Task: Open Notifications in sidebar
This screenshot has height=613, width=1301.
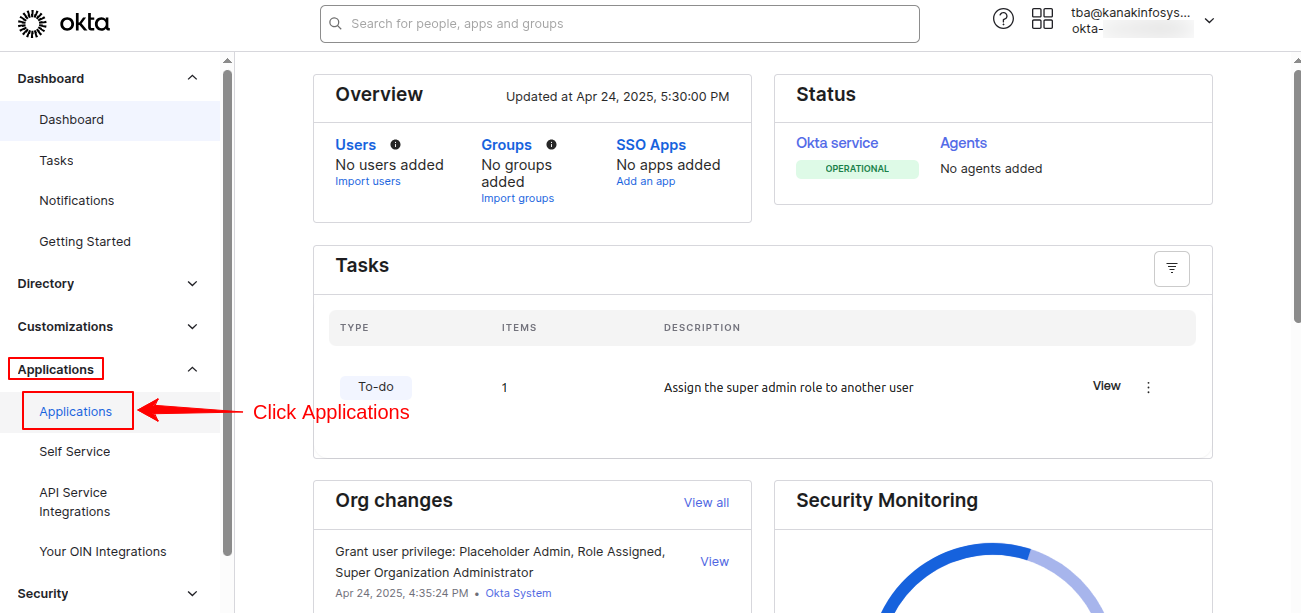Action: click(77, 201)
